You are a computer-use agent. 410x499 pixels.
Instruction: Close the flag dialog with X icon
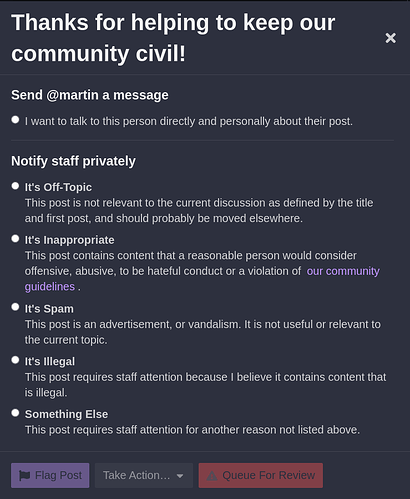(x=390, y=38)
